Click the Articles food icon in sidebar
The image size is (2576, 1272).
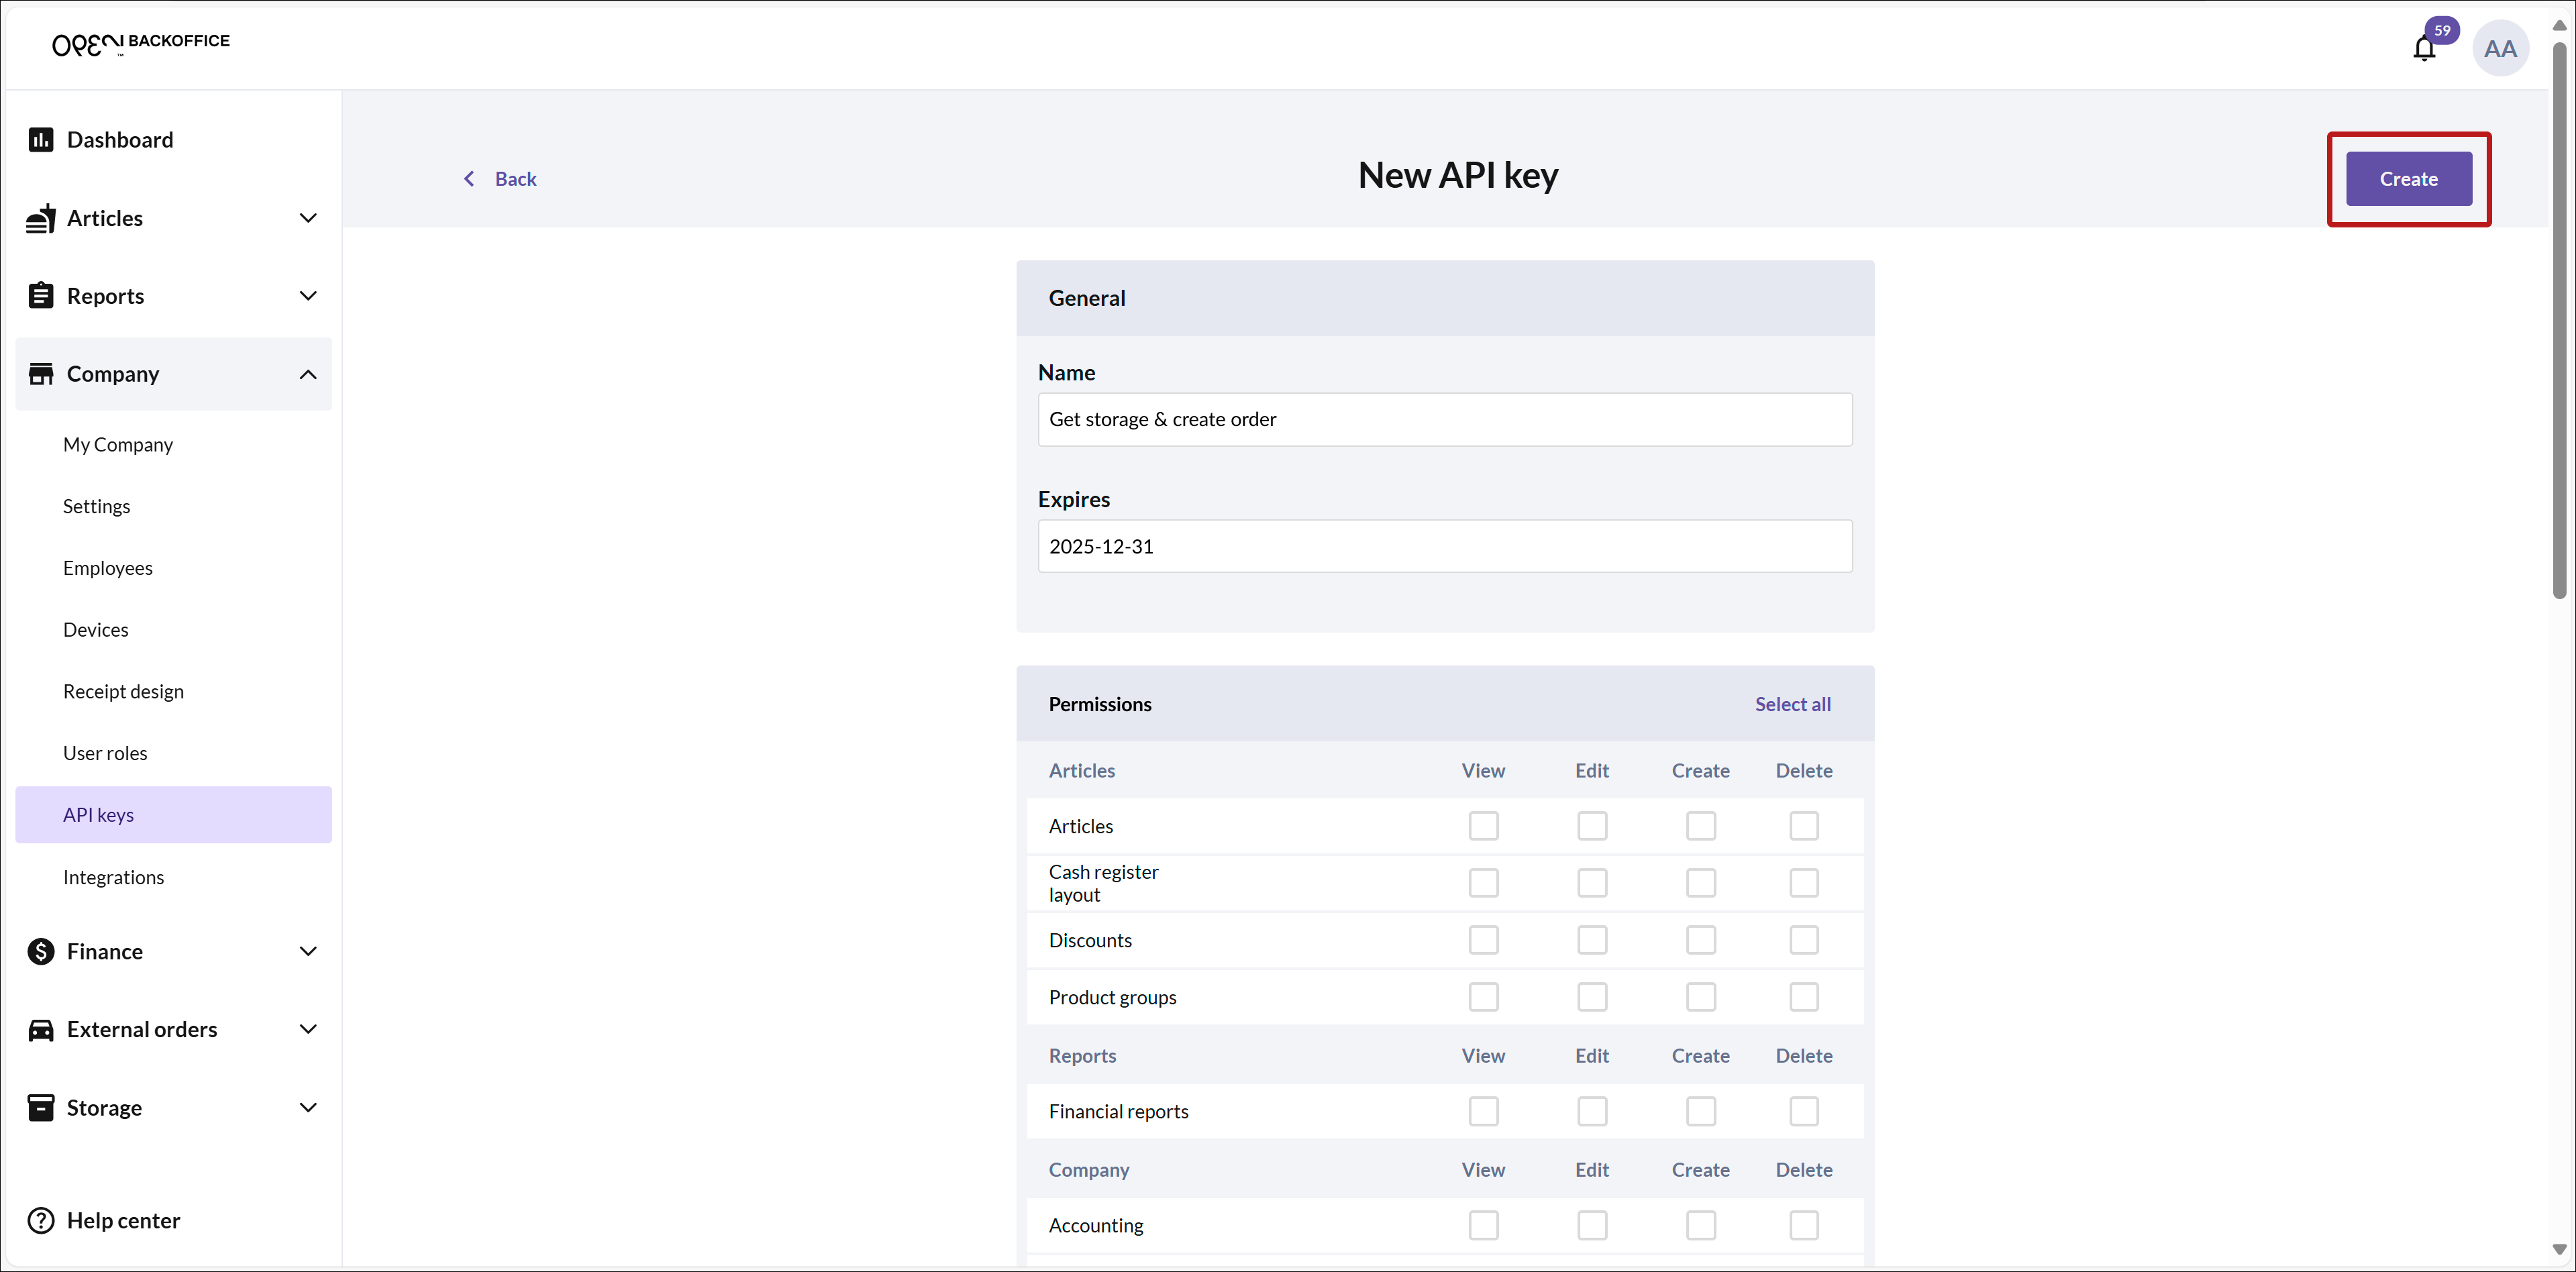[41, 218]
